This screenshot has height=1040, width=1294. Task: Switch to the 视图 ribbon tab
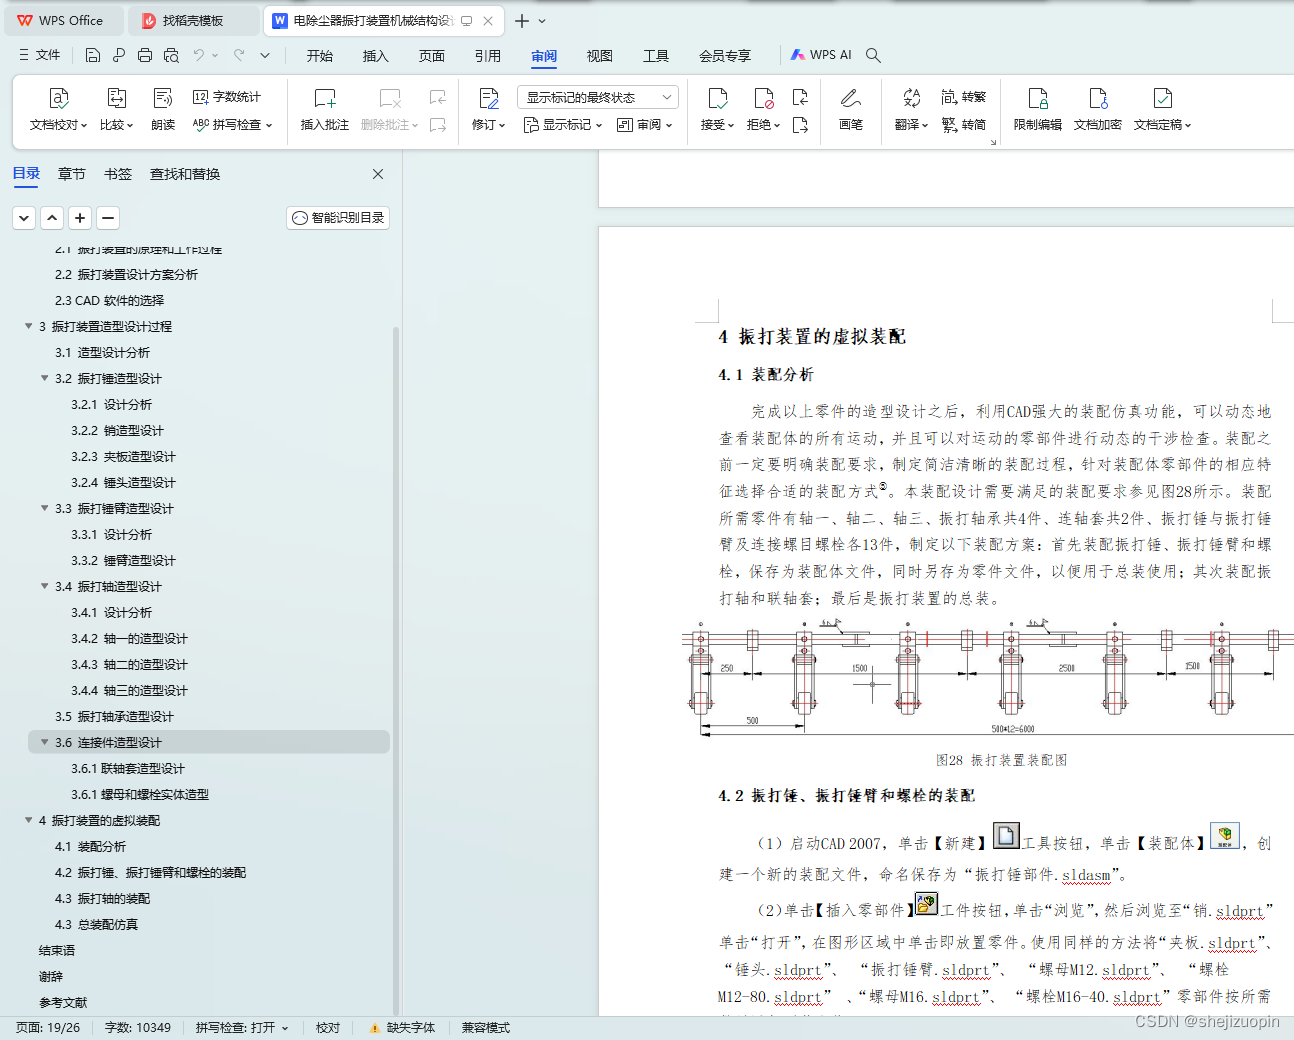point(600,56)
